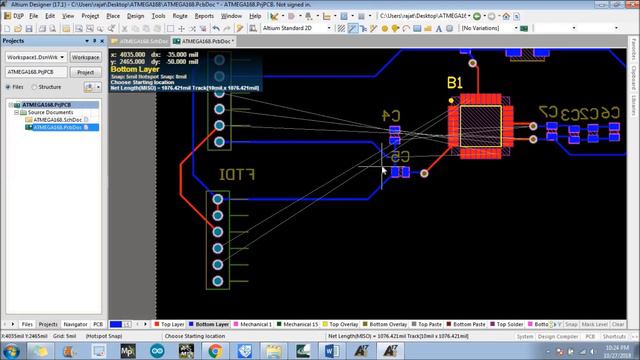The image size is (640, 360).
Task: Open Microsoft Word from the taskbar
Action: (x=331, y=351)
